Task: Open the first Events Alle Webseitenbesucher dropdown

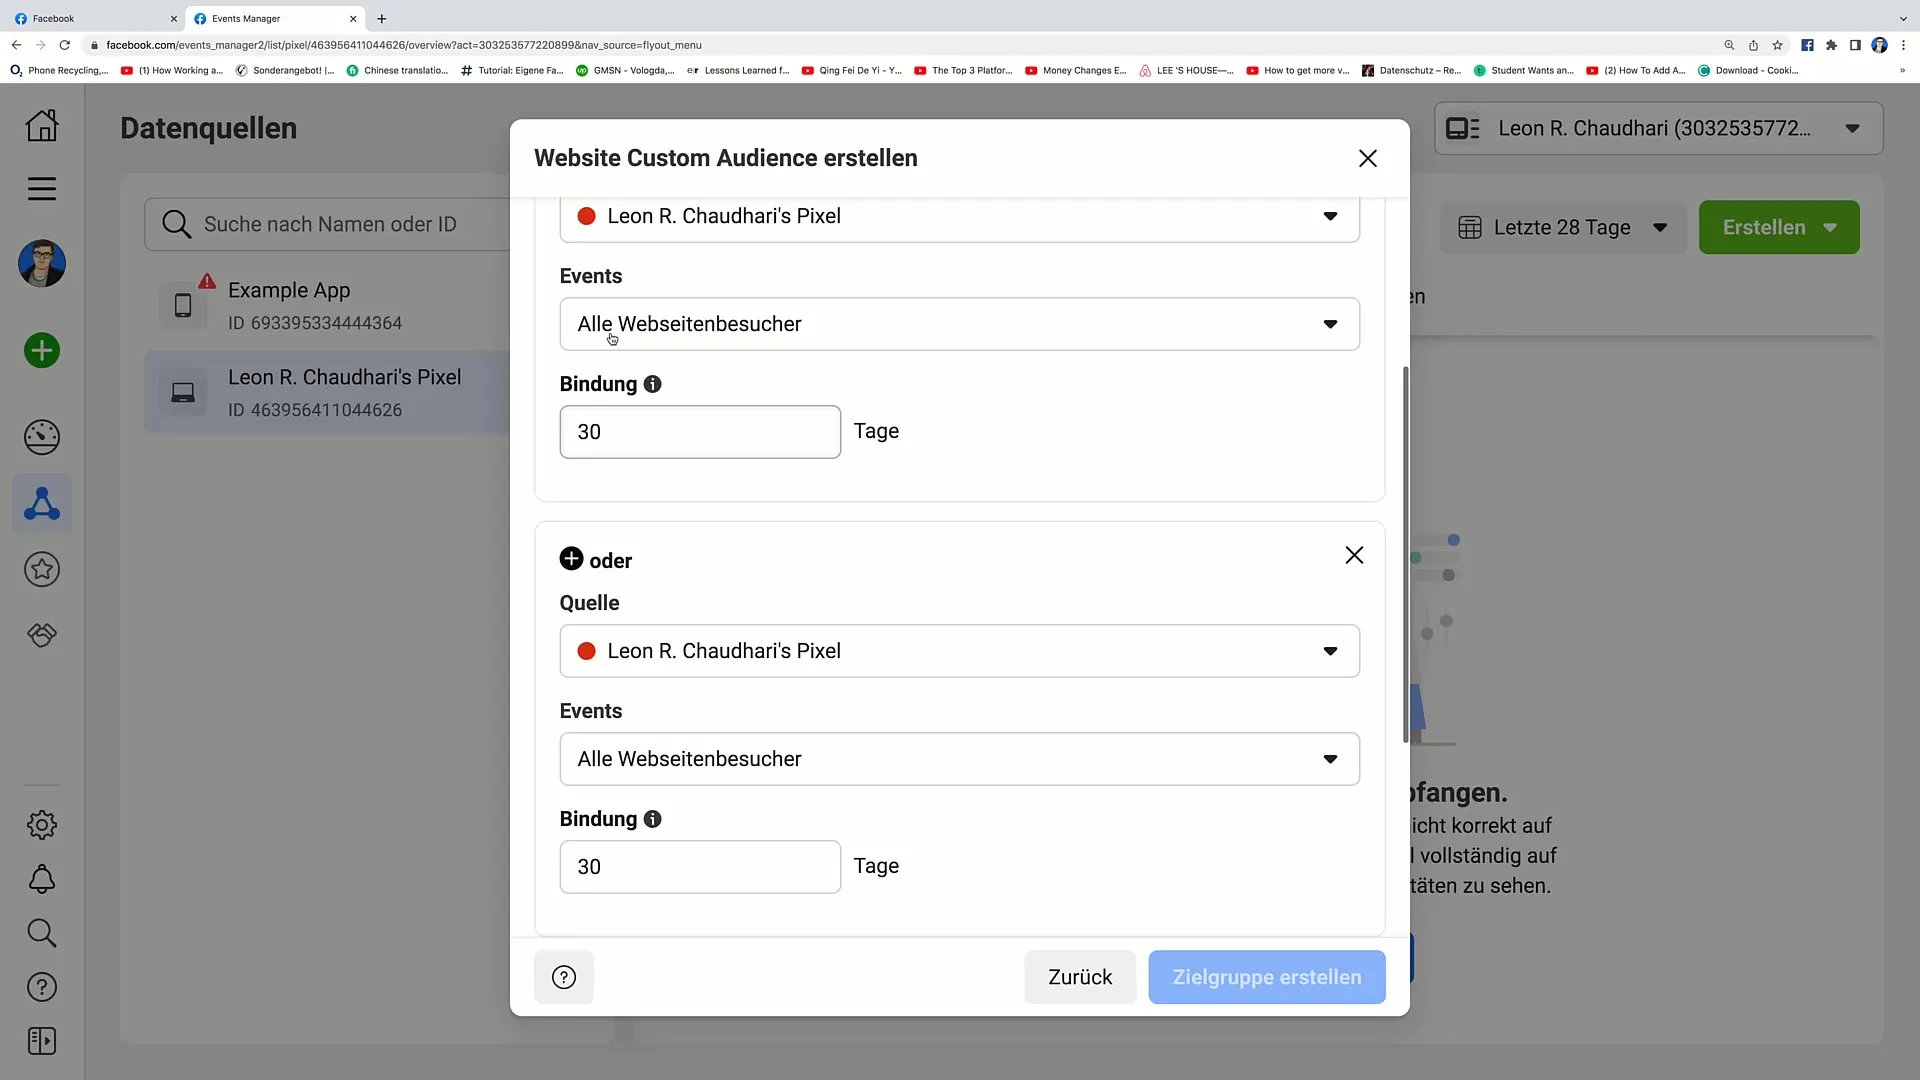Action: (x=960, y=324)
